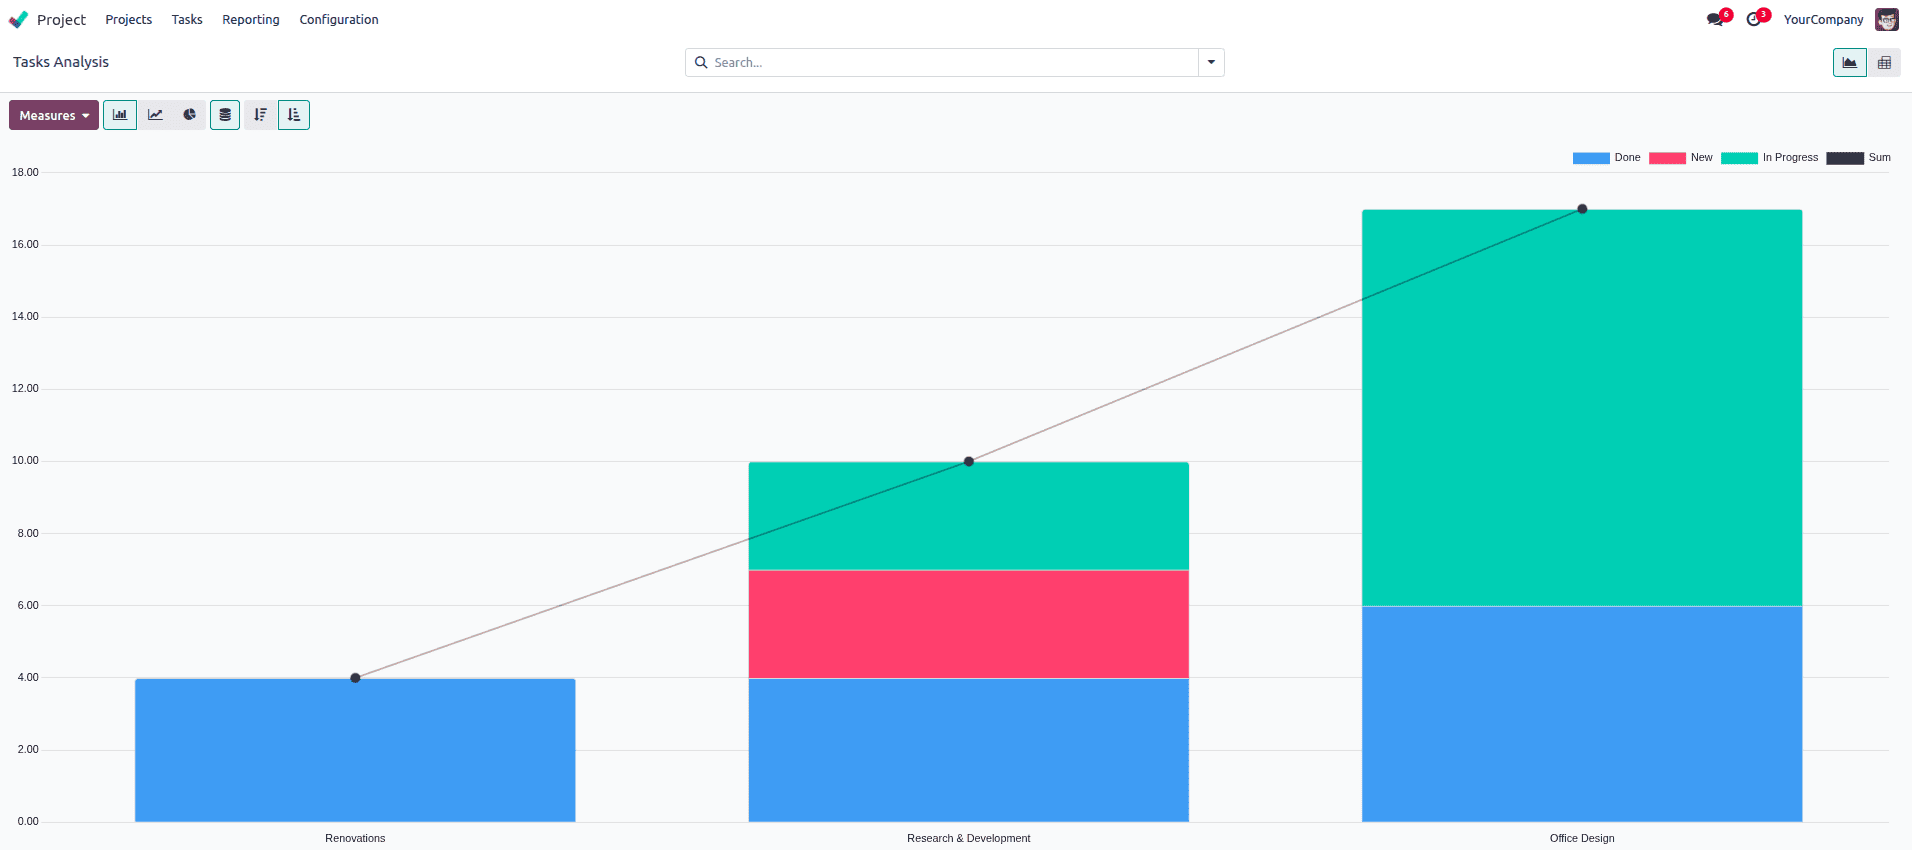Expand search filter options arrow
1912x850 pixels.
[x=1211, y=62]
